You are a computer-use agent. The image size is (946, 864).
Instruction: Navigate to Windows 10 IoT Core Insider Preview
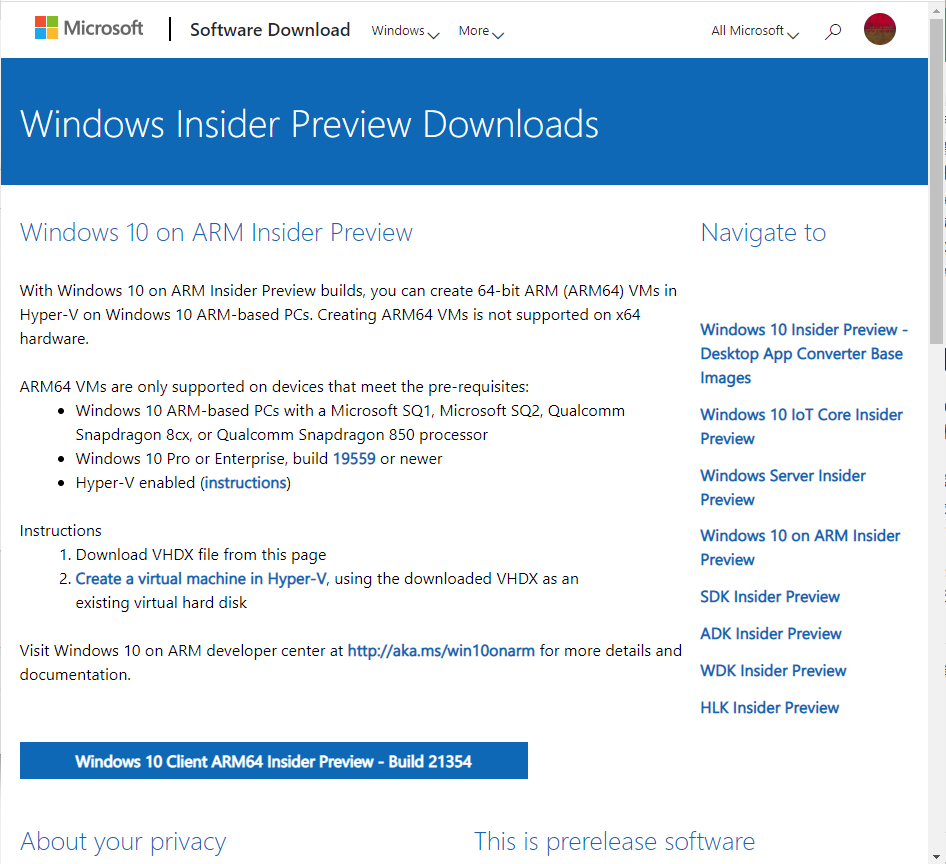click(801, 427)
